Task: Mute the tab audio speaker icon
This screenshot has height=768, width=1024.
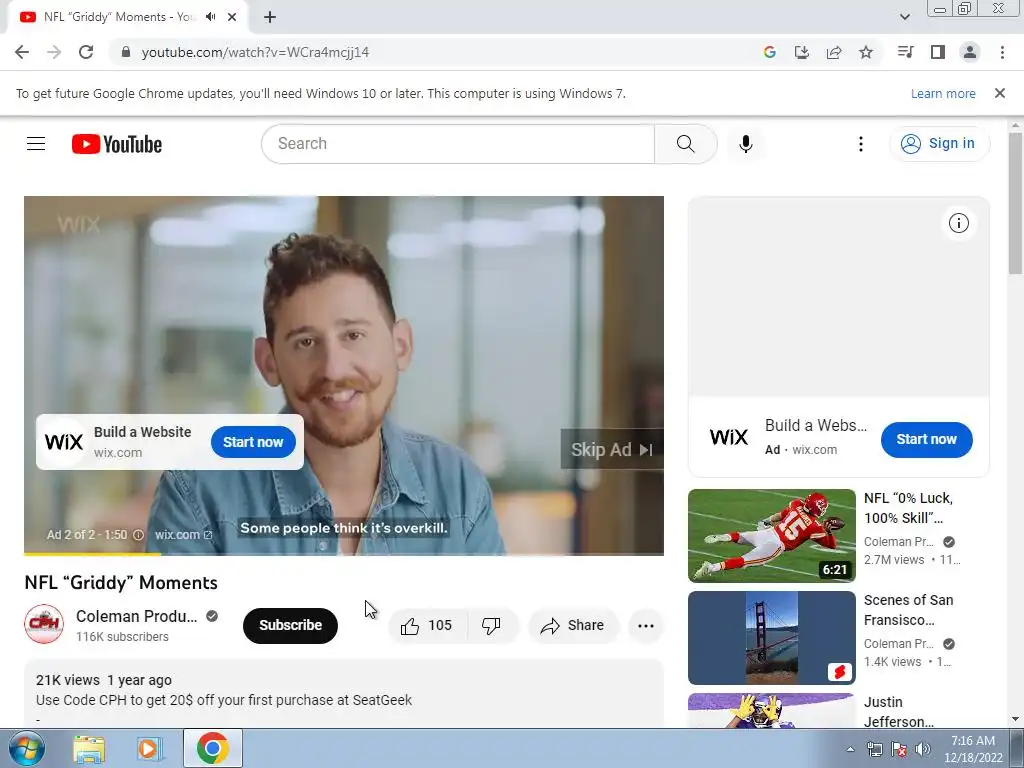Action: click(210, 17)
